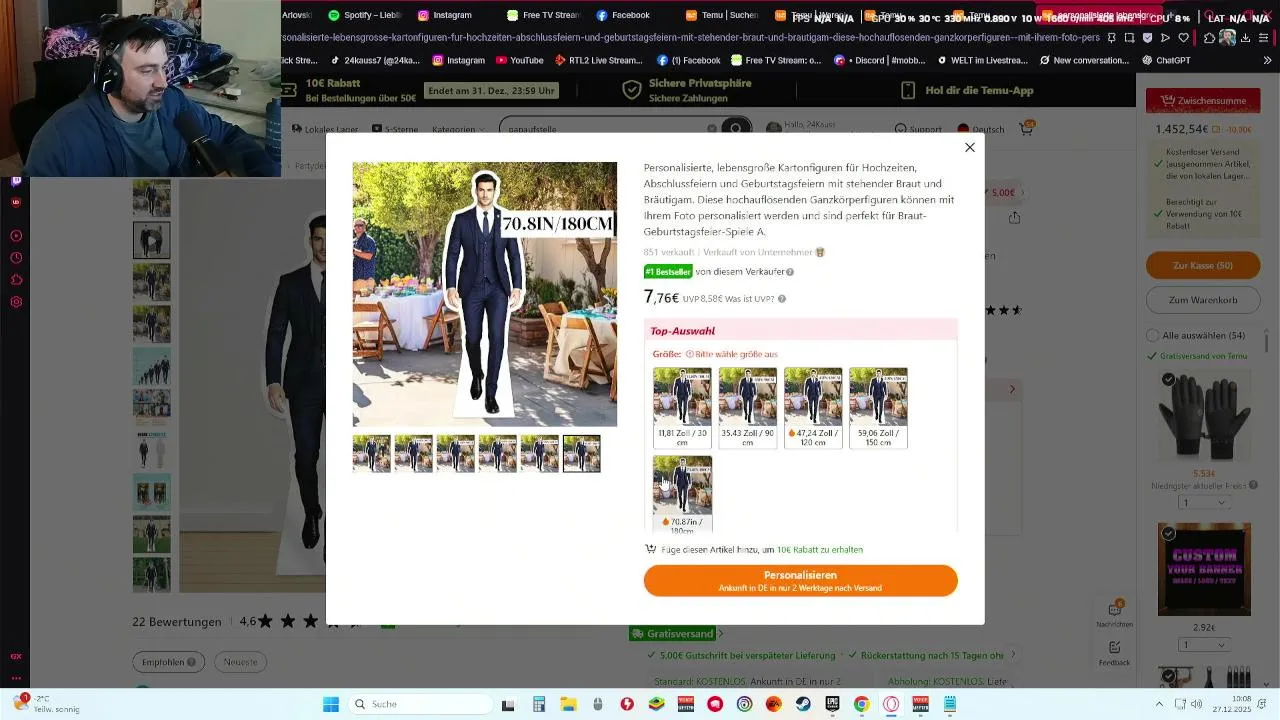This screenshot has height=720, width=1280.
Task: Open Epic Games from the taskbar
Action: 832,704
